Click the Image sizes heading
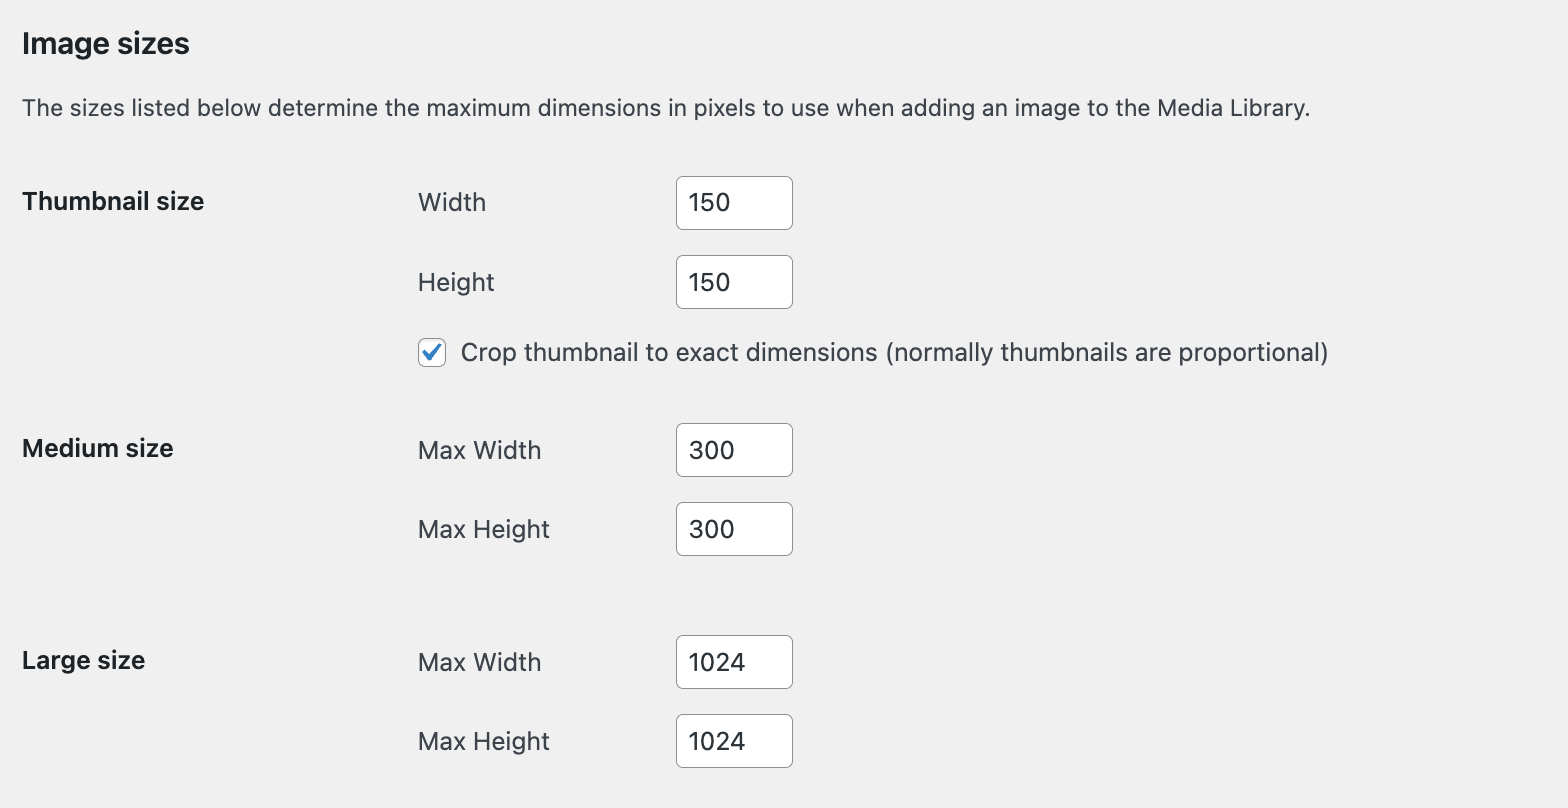1568x808 pixels. click(x=105, y=43)
